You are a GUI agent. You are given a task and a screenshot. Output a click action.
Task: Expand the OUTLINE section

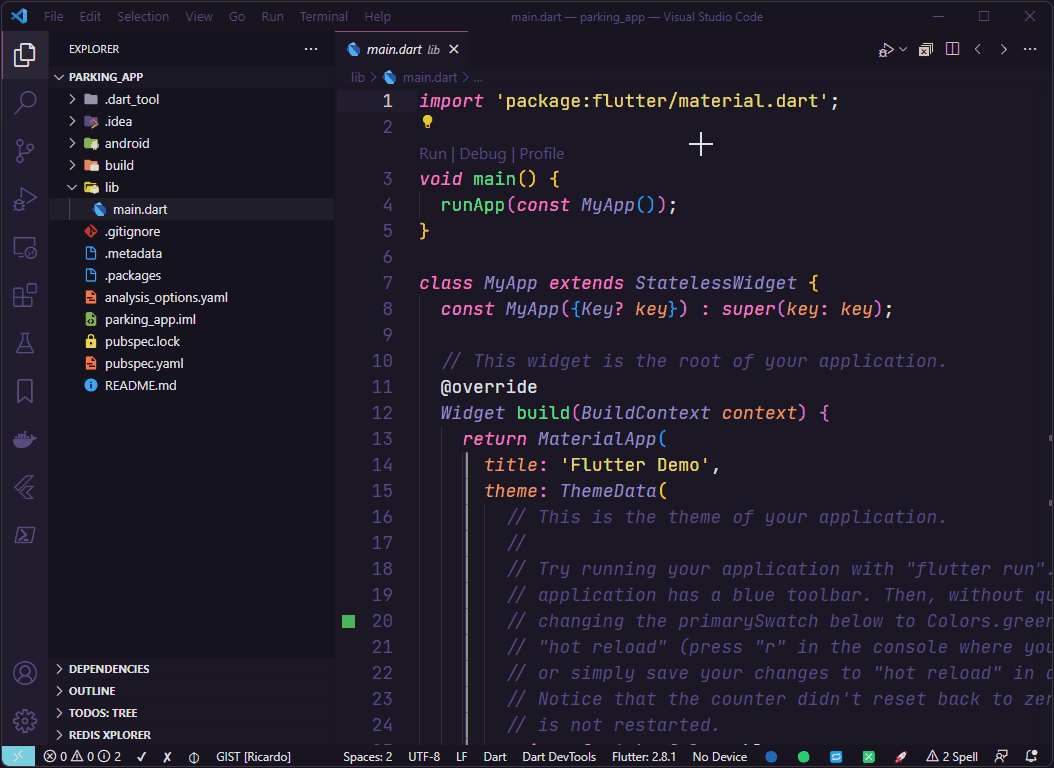point(192,691)
